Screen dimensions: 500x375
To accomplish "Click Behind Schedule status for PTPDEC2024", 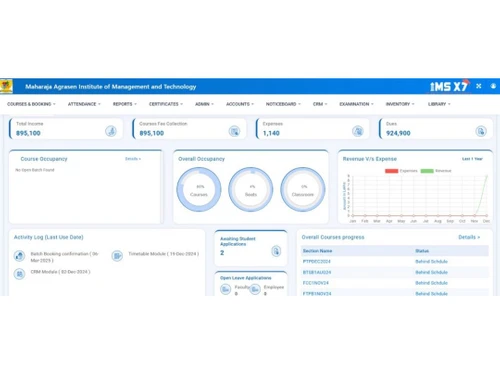I will click(431, 261).
